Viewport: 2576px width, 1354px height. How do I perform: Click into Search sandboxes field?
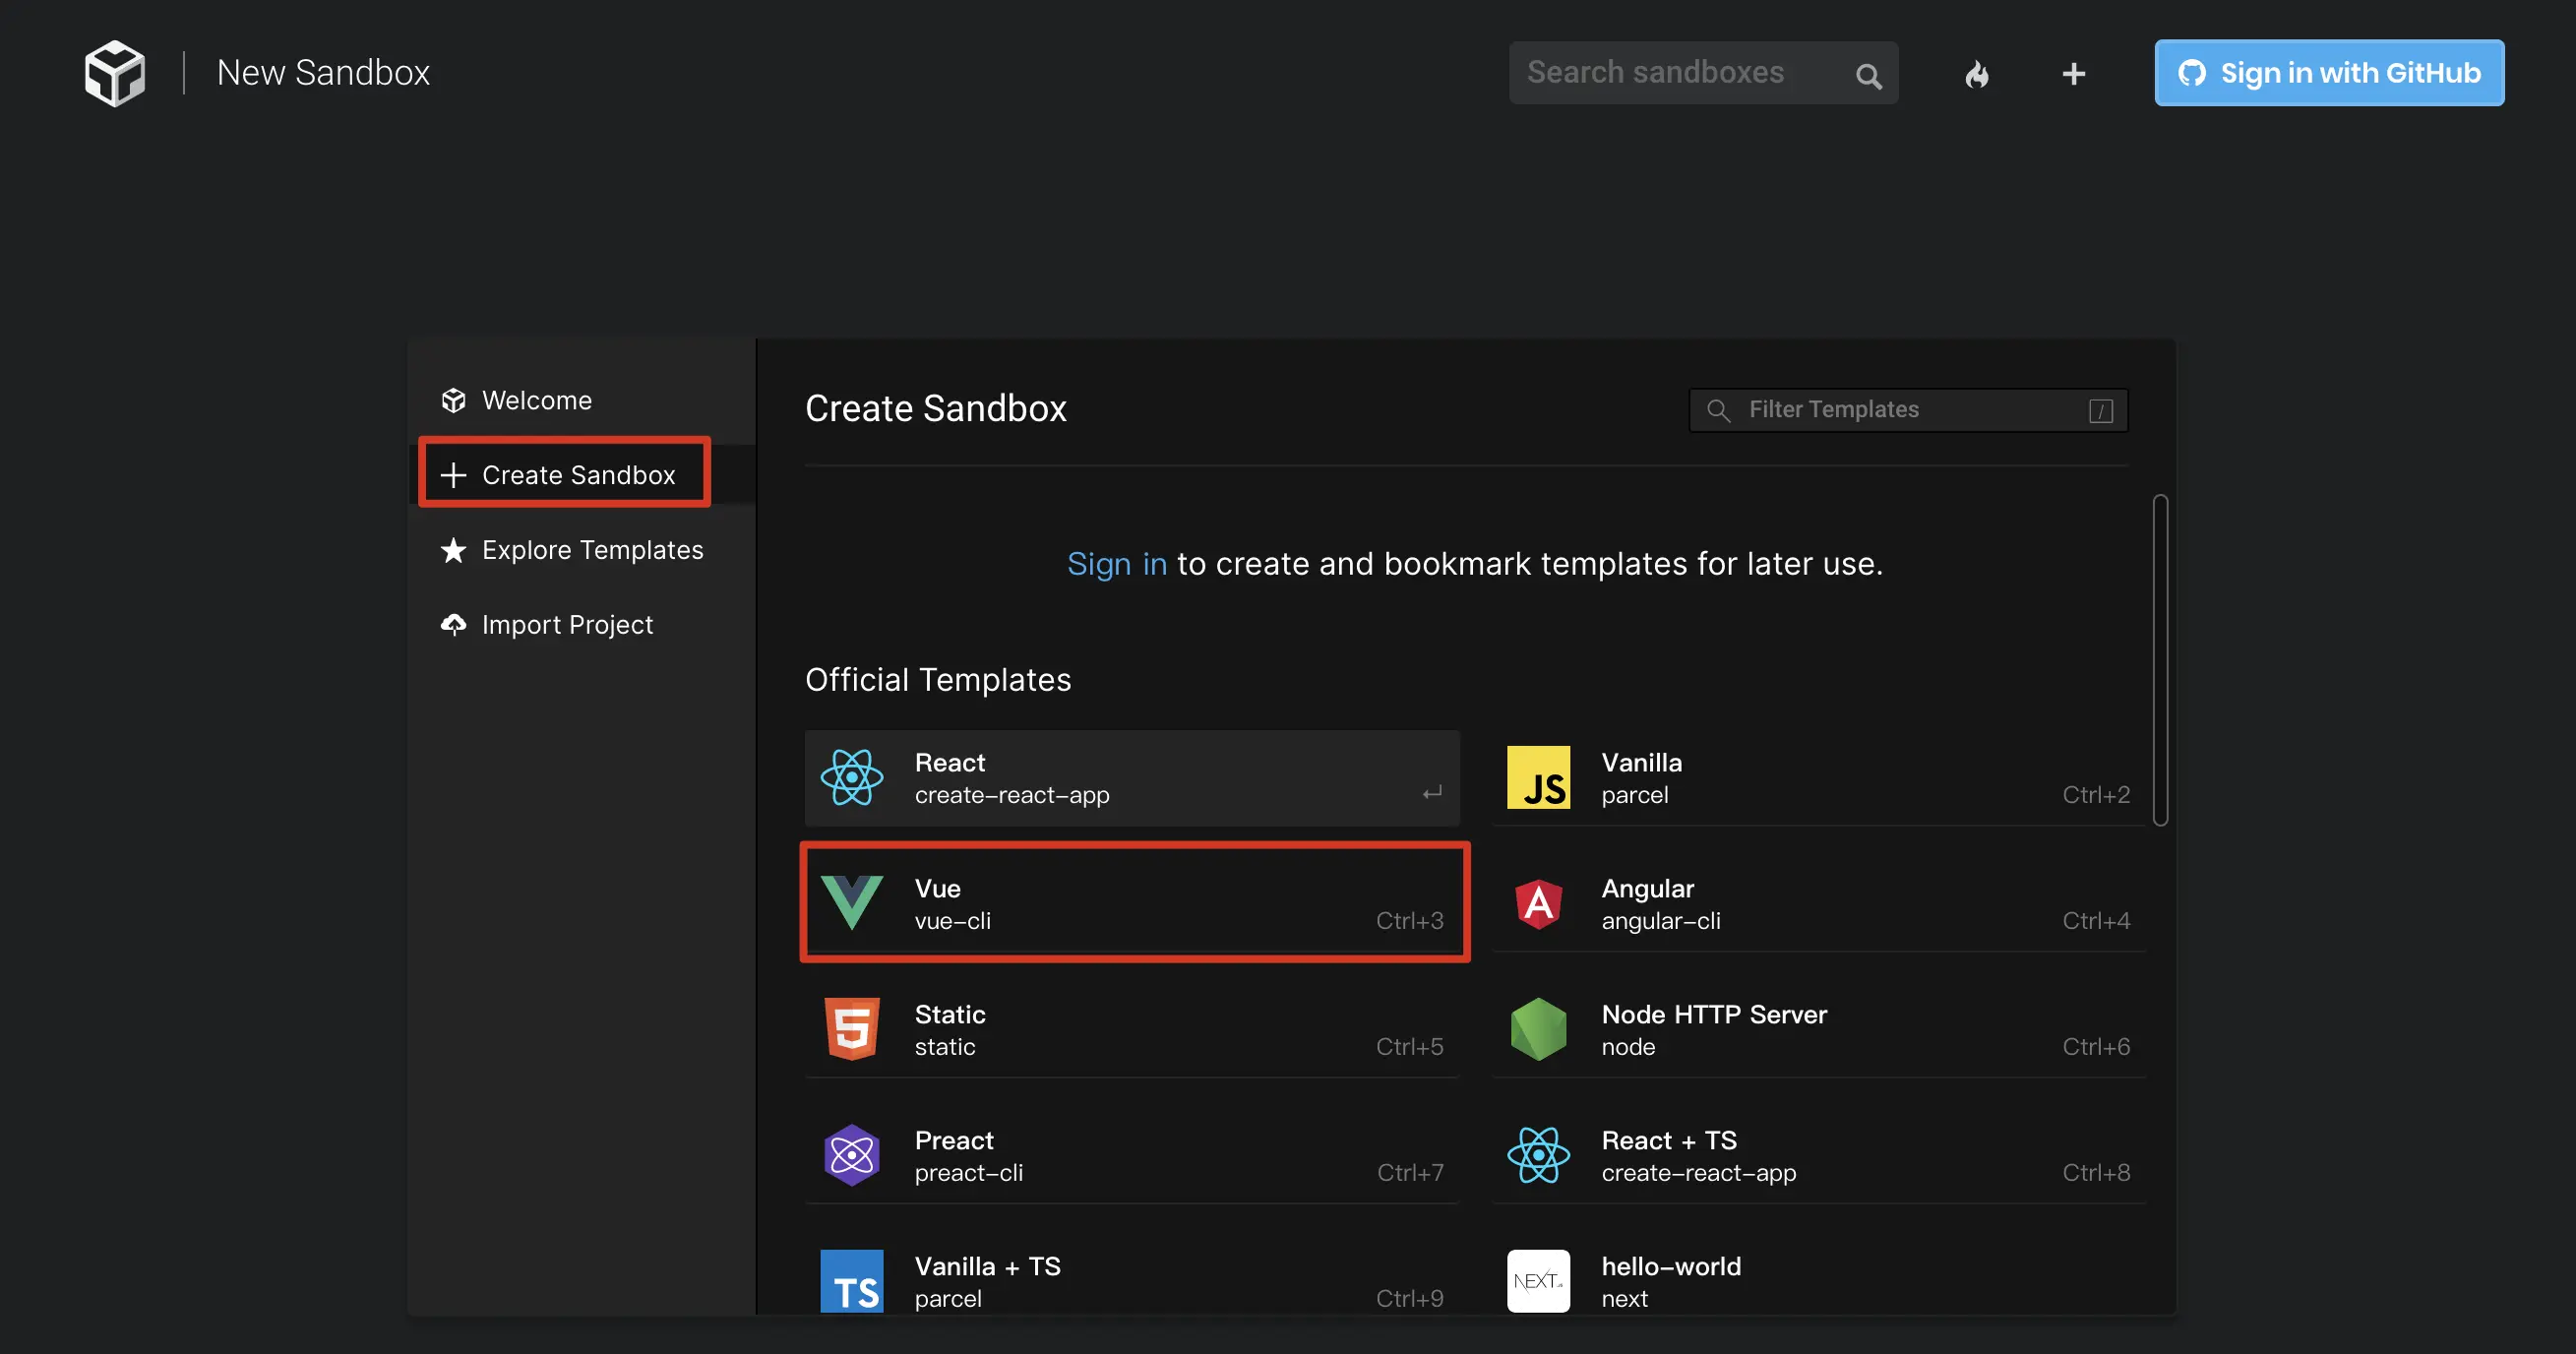point(1680,72)
